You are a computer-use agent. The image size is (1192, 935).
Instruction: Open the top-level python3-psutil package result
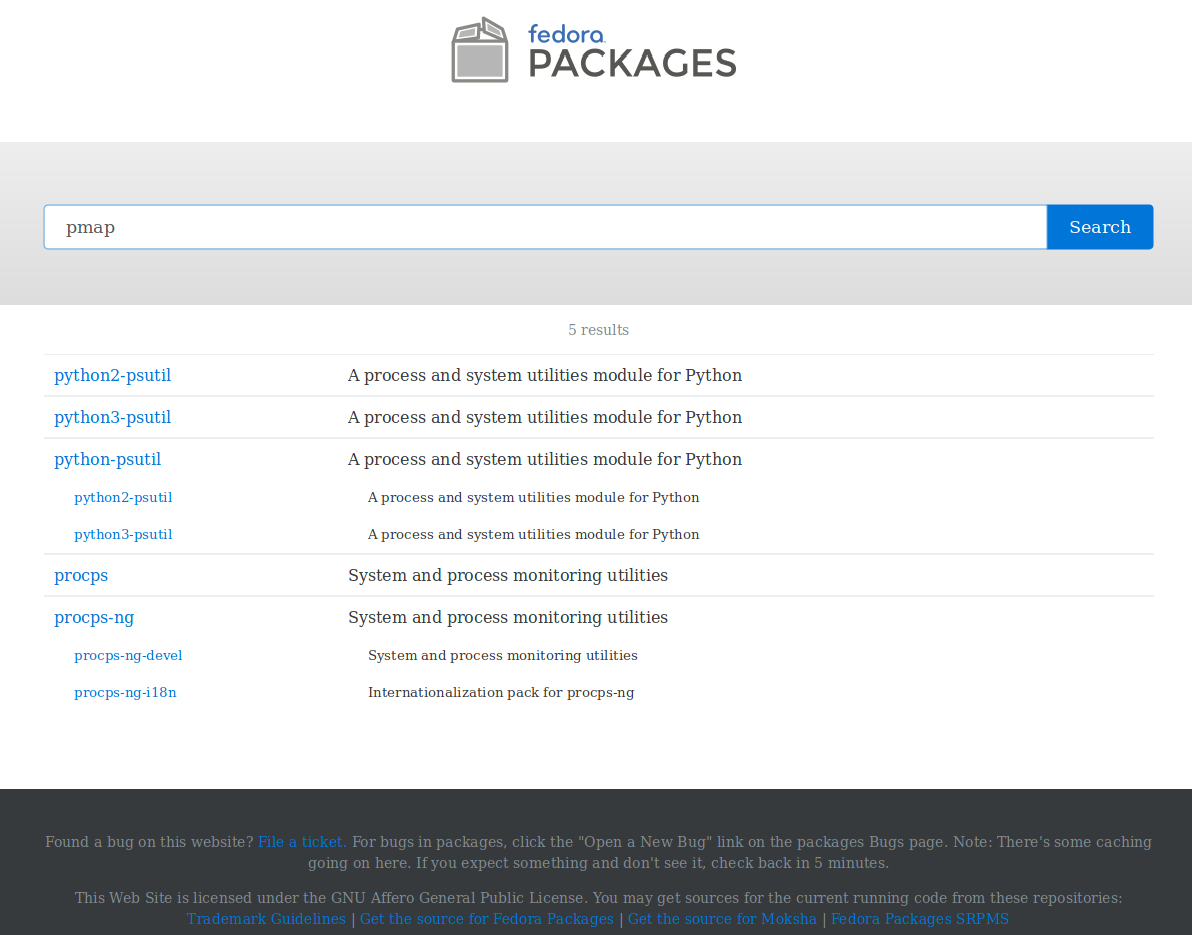(x=113, y=417)
